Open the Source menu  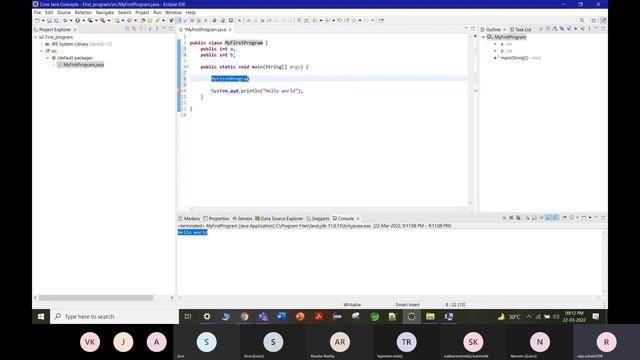coord(64,13)
